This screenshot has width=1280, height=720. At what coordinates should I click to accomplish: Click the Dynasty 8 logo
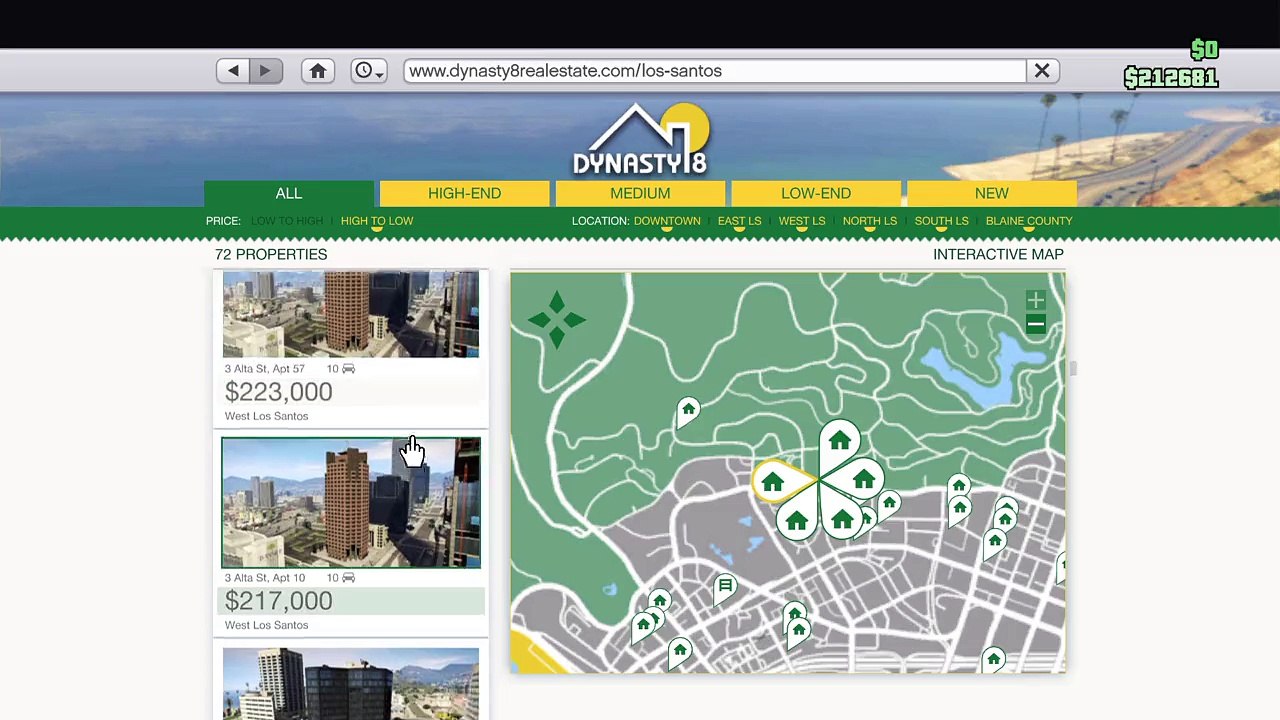[640, 138]
